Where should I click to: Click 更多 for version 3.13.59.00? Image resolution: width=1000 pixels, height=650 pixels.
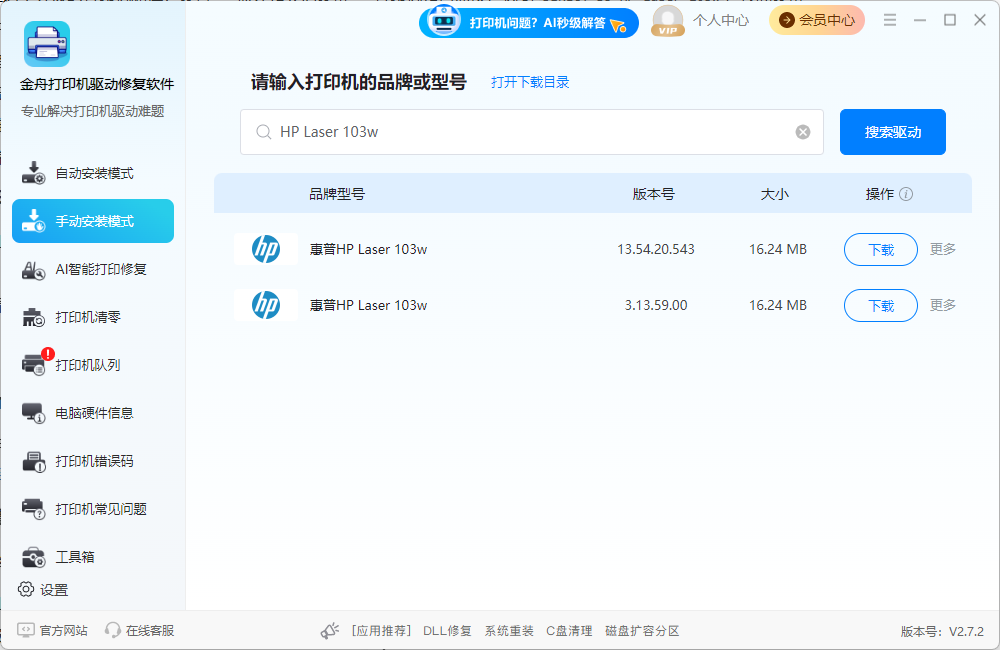pos(943,305)
